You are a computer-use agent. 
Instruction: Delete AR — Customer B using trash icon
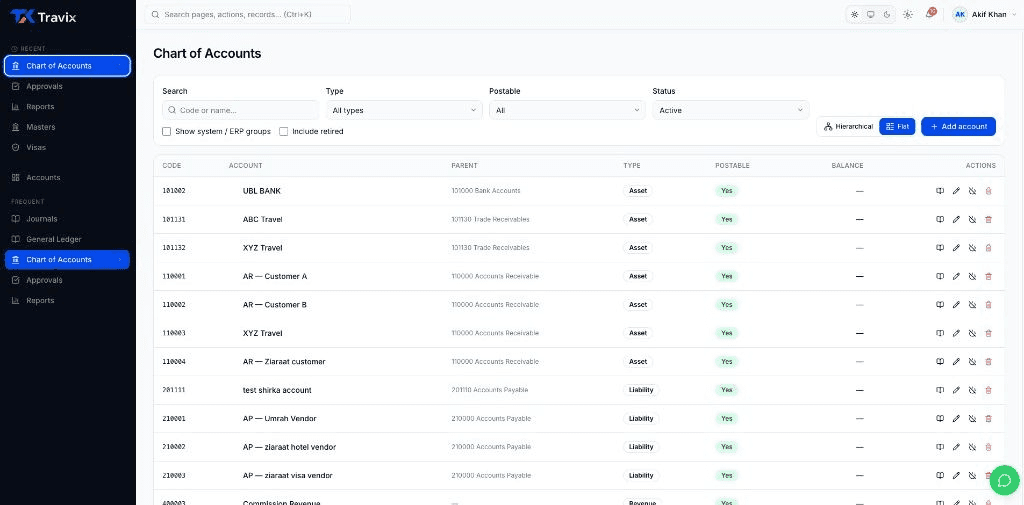(x=988, y=304)
